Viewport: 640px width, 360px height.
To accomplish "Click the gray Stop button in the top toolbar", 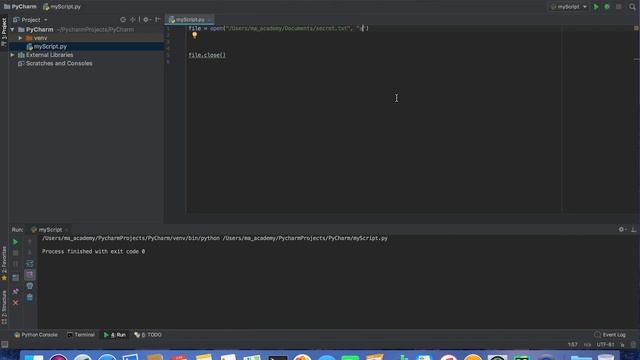I will [x=619, y=7].
